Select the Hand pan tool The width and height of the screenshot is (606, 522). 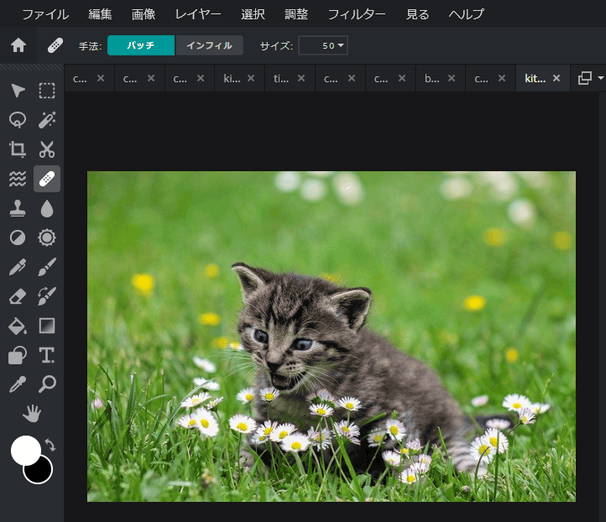coord(32,413)
